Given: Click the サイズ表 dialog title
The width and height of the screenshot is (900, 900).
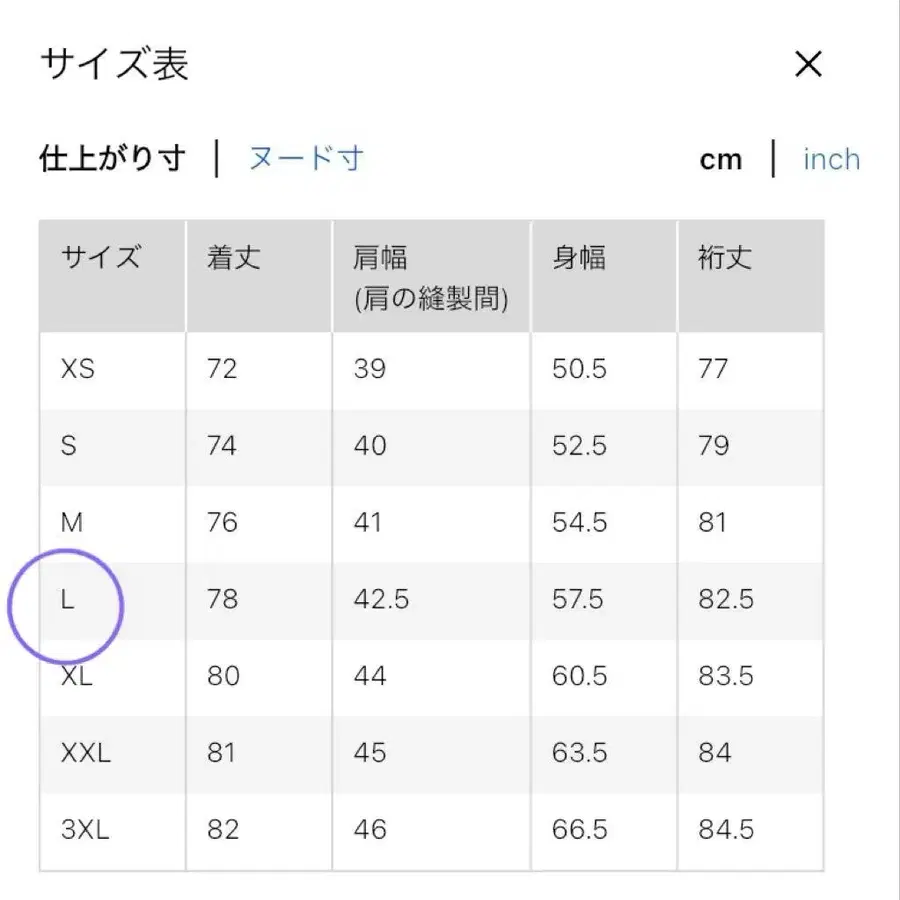Looking at the screenshot, I should click(x=112, y=64).
